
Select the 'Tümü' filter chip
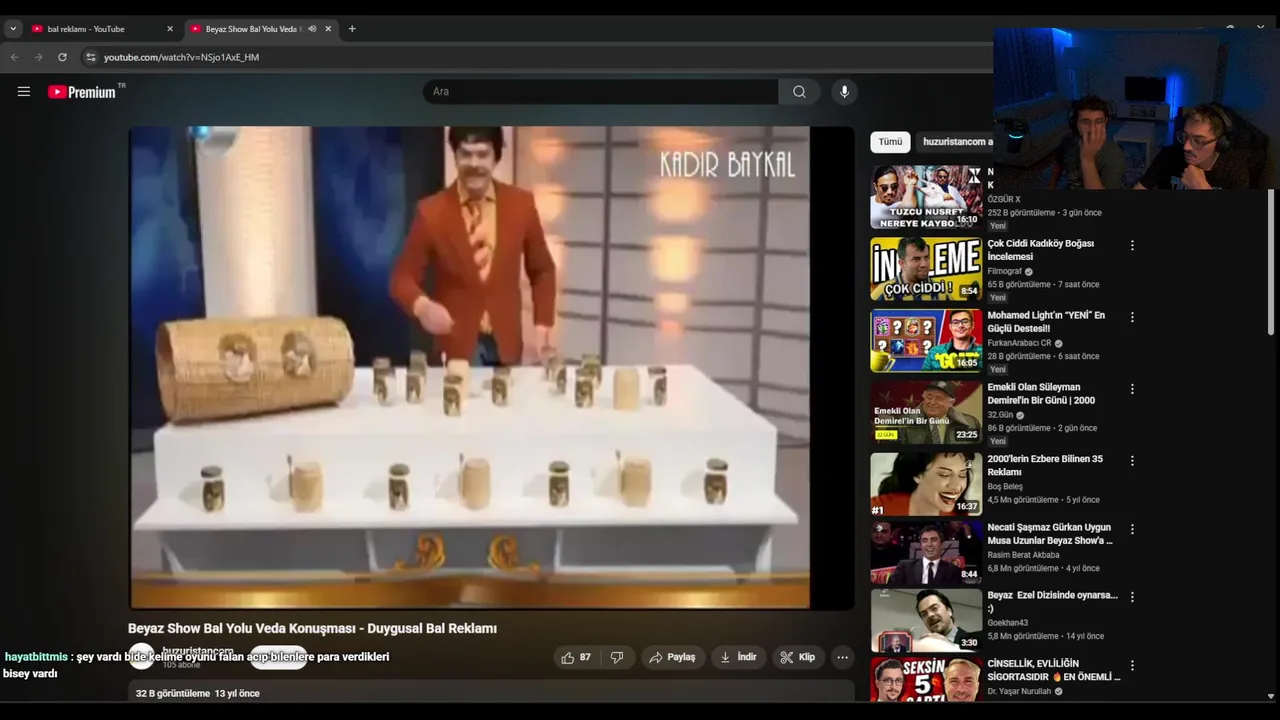tap(890, 142)
